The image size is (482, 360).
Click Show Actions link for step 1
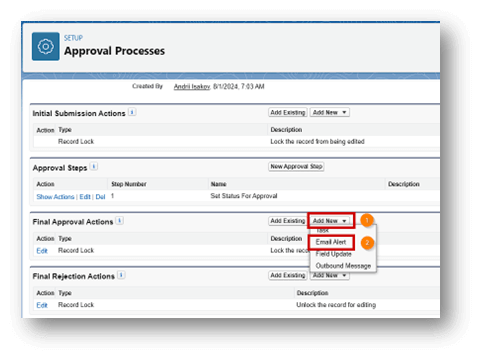coord(55,197)
